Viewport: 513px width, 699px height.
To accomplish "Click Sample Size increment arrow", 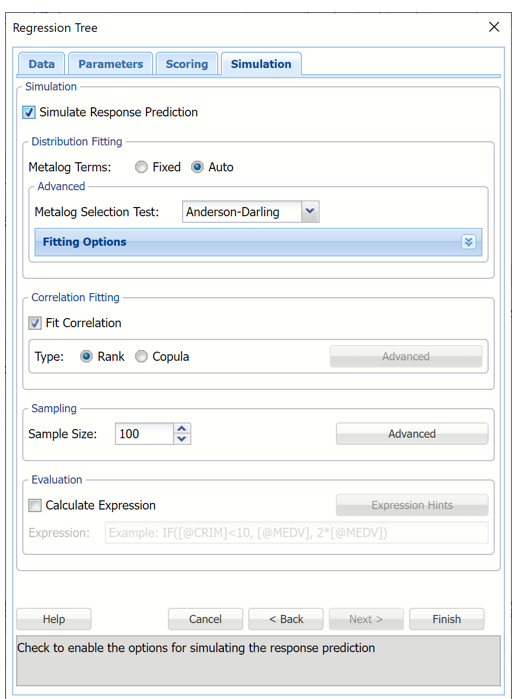I will [181, 428].
